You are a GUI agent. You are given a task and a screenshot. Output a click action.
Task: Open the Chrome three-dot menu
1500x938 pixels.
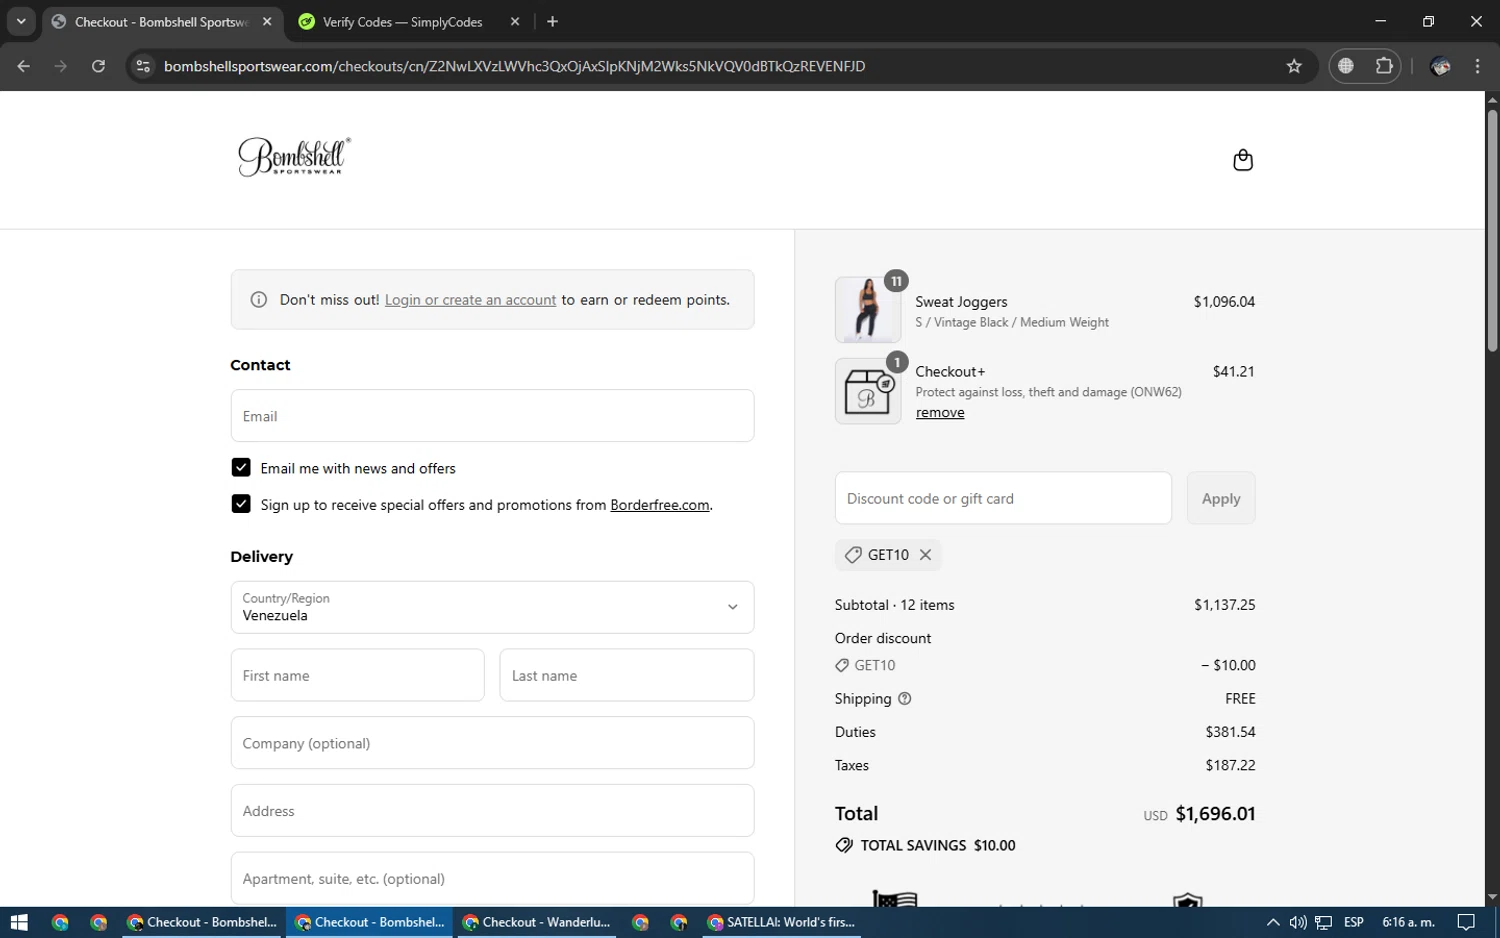1477,66
